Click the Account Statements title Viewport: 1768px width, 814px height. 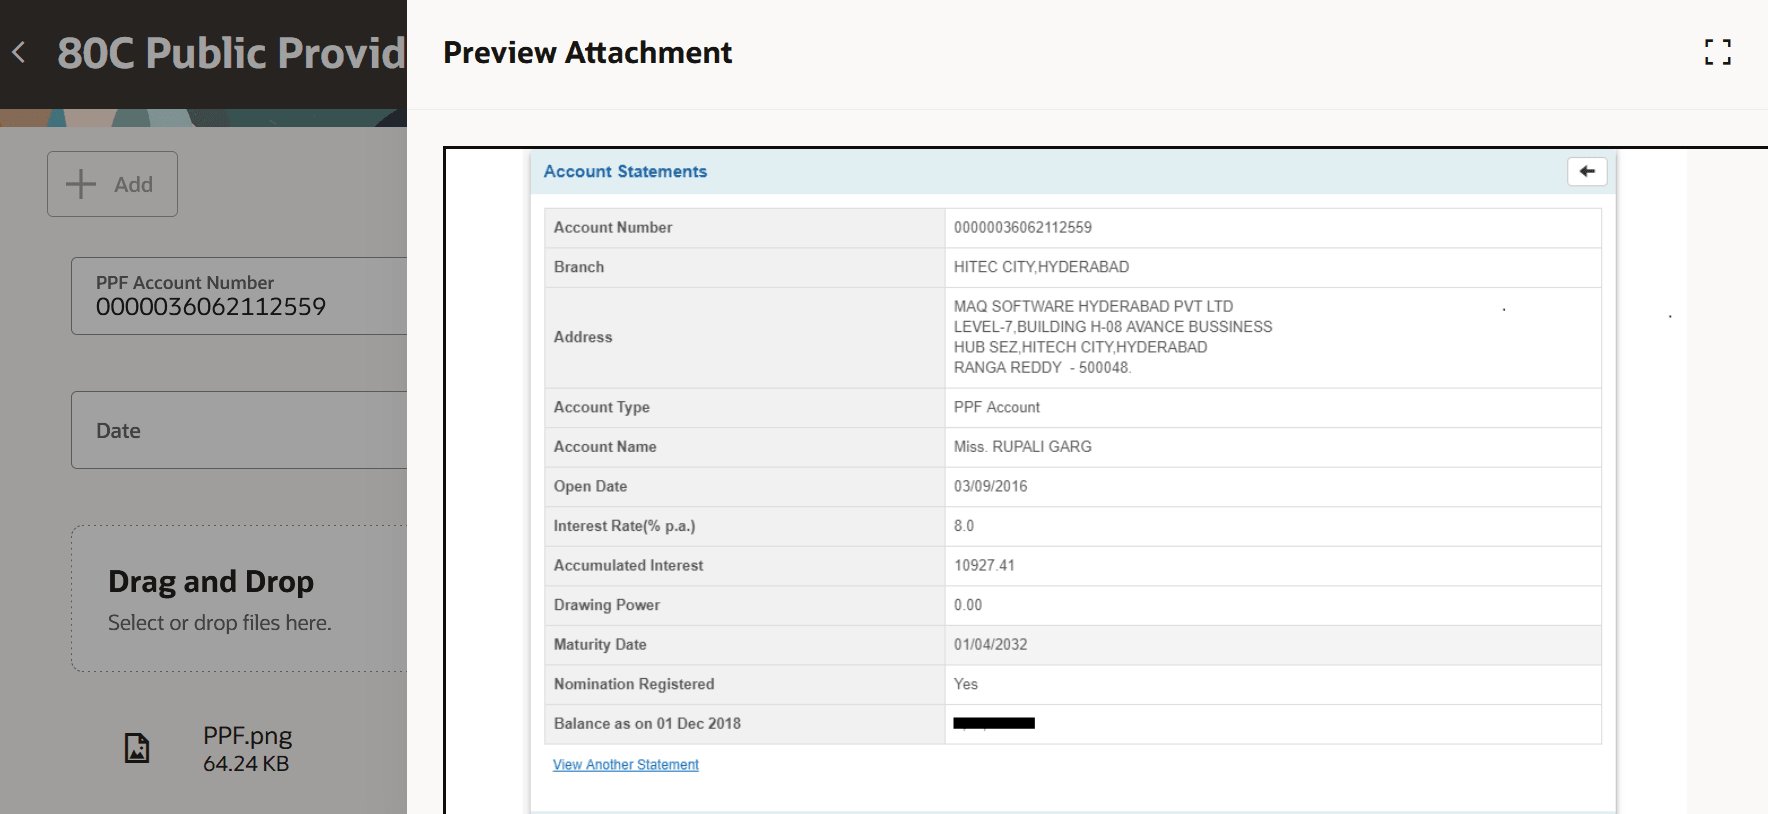click(x=625, y=171)
